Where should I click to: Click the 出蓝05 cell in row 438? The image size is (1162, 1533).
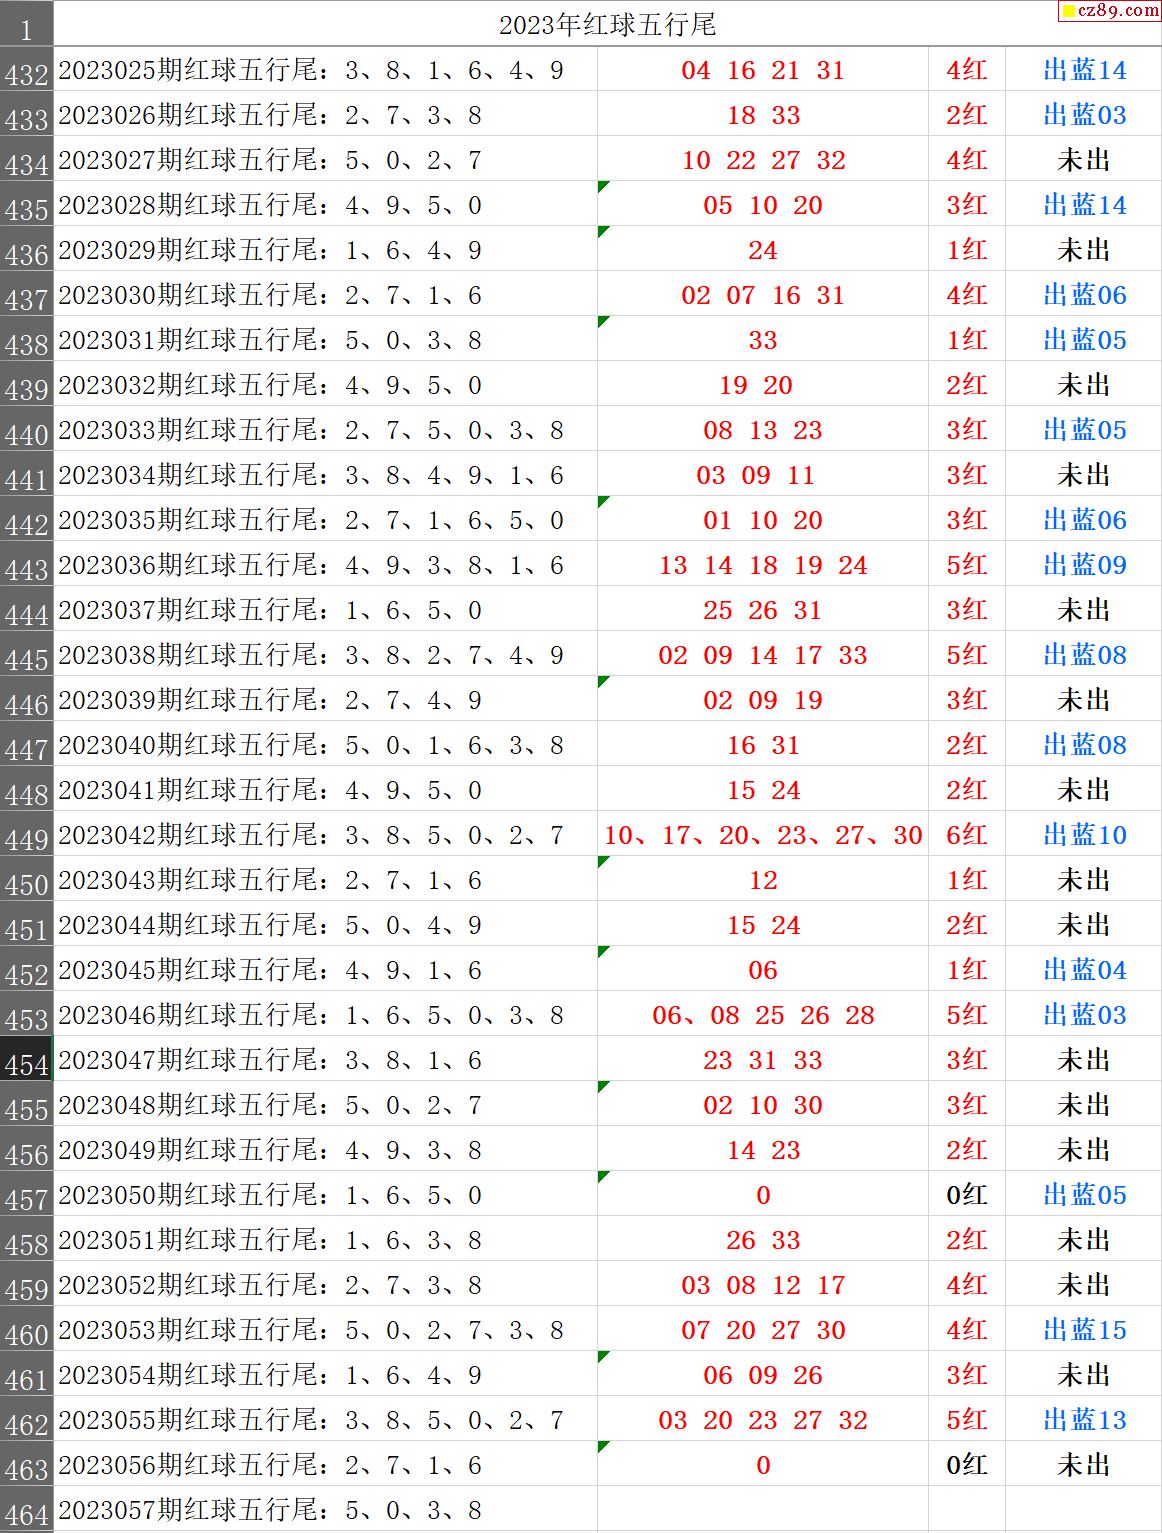(x=1084, y=340)
